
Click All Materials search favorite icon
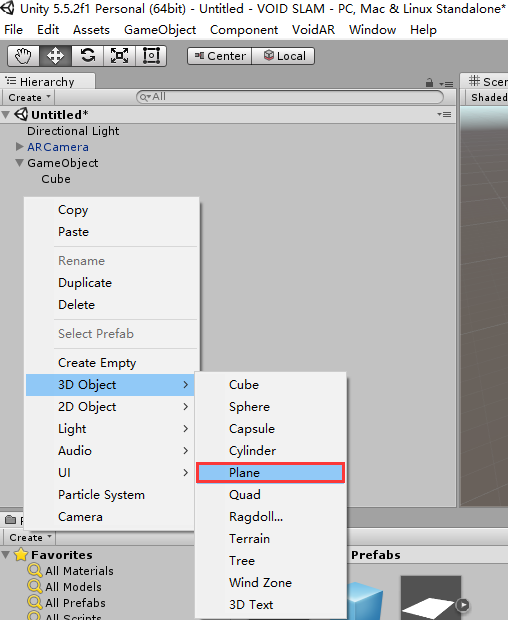coord(35,571)
